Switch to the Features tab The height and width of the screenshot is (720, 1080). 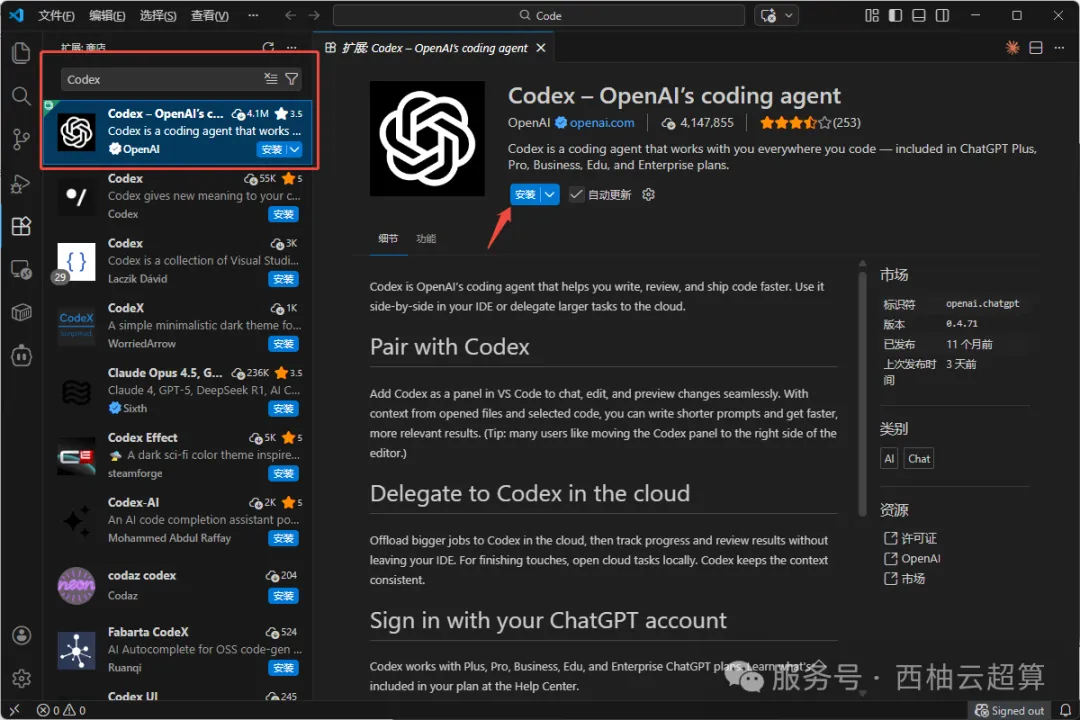426,238
